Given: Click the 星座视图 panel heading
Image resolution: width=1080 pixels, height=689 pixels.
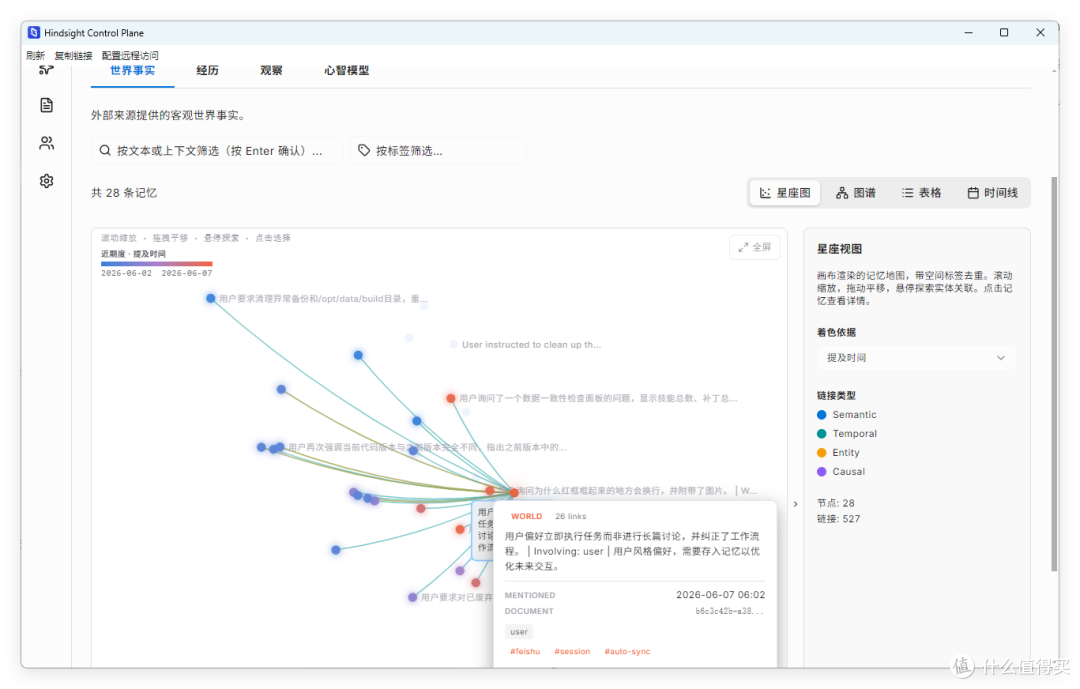Looking at the screenshot, I should point(839,249).
